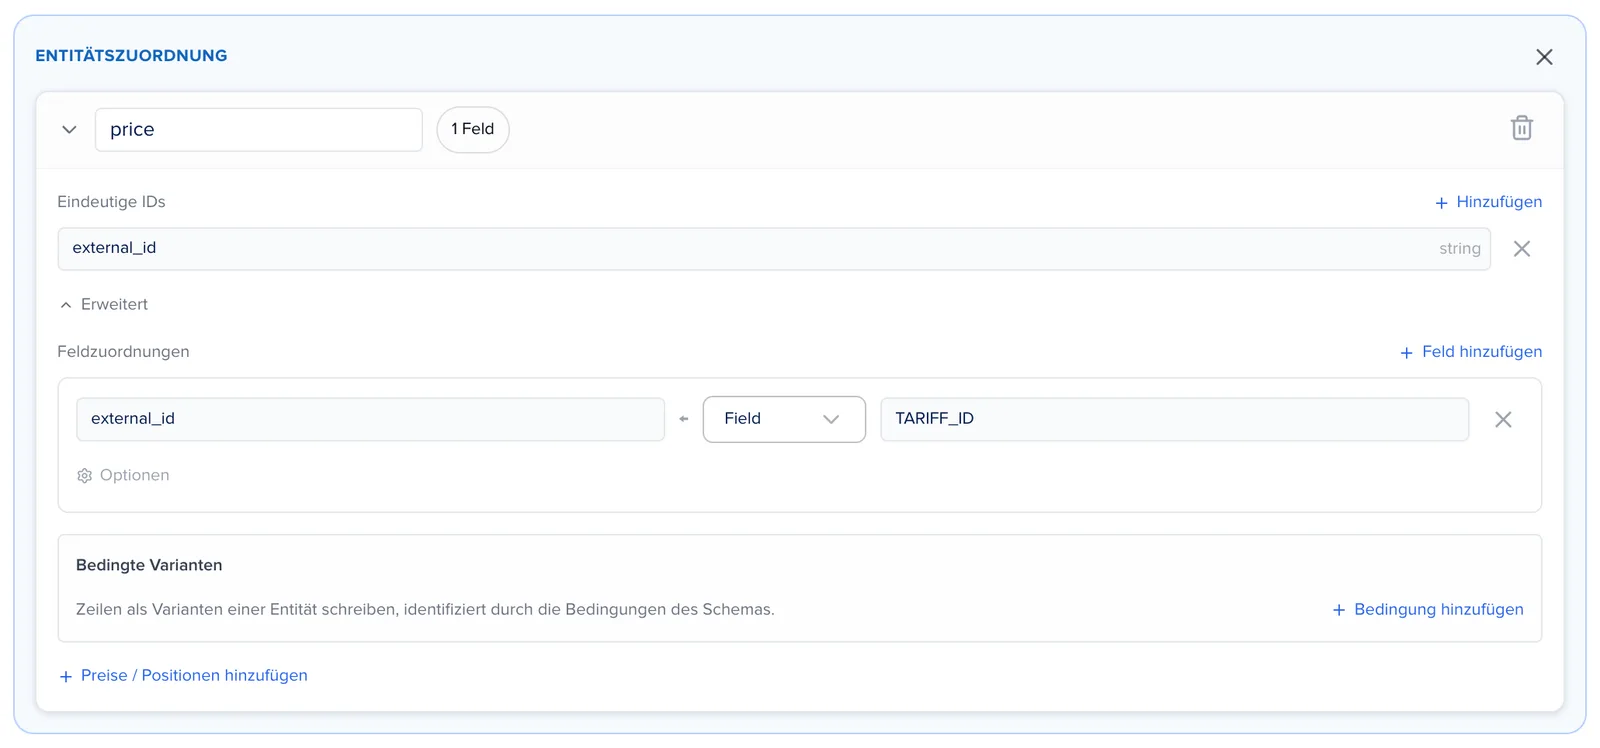Remove the TARIFF_ID field mapping
This screenshot has width=1600, height=748.
pos(1503,420)
